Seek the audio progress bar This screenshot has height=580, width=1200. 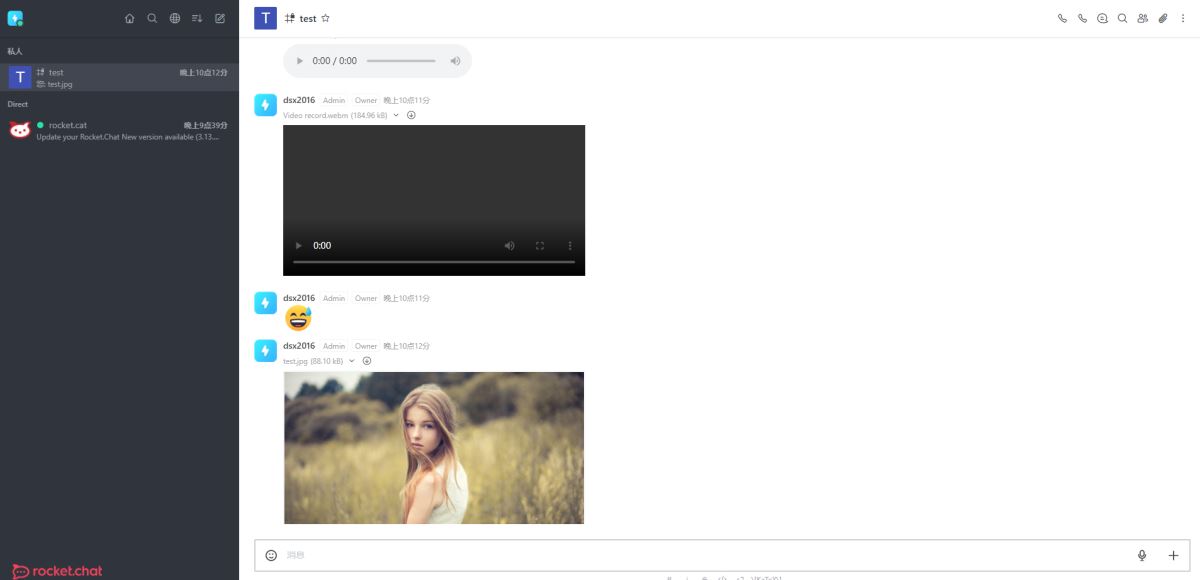(x=401, y=61)
